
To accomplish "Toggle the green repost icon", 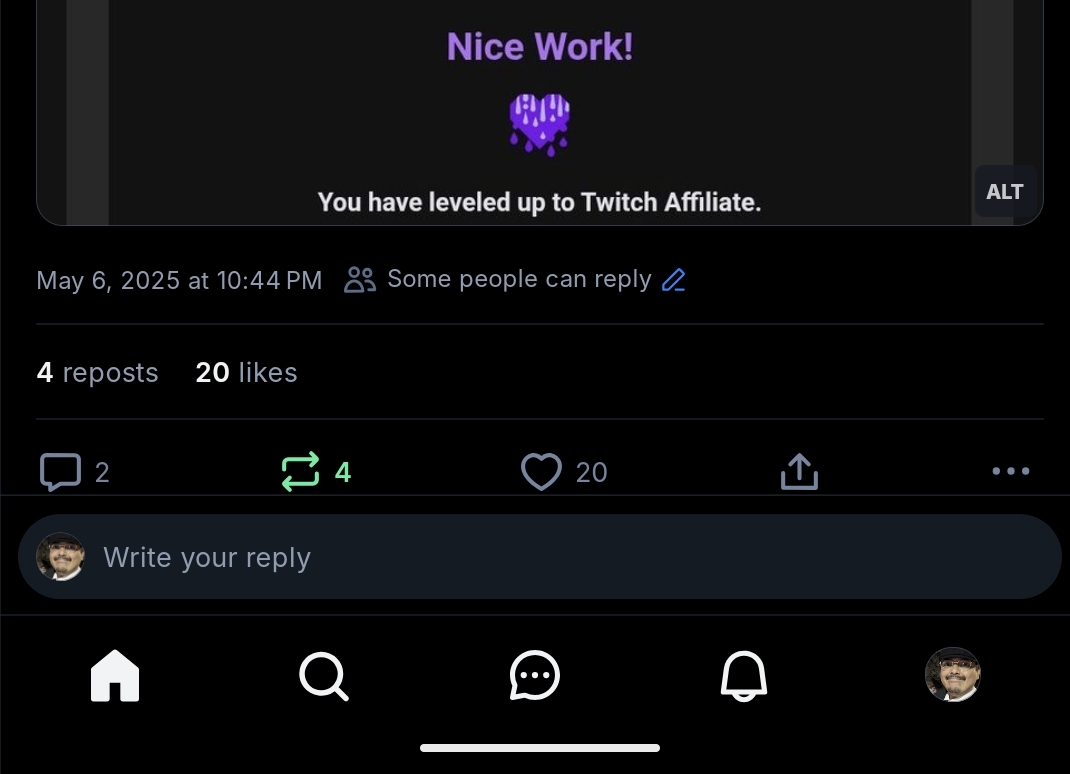I will pyautogui.click(x=301, y=471).
